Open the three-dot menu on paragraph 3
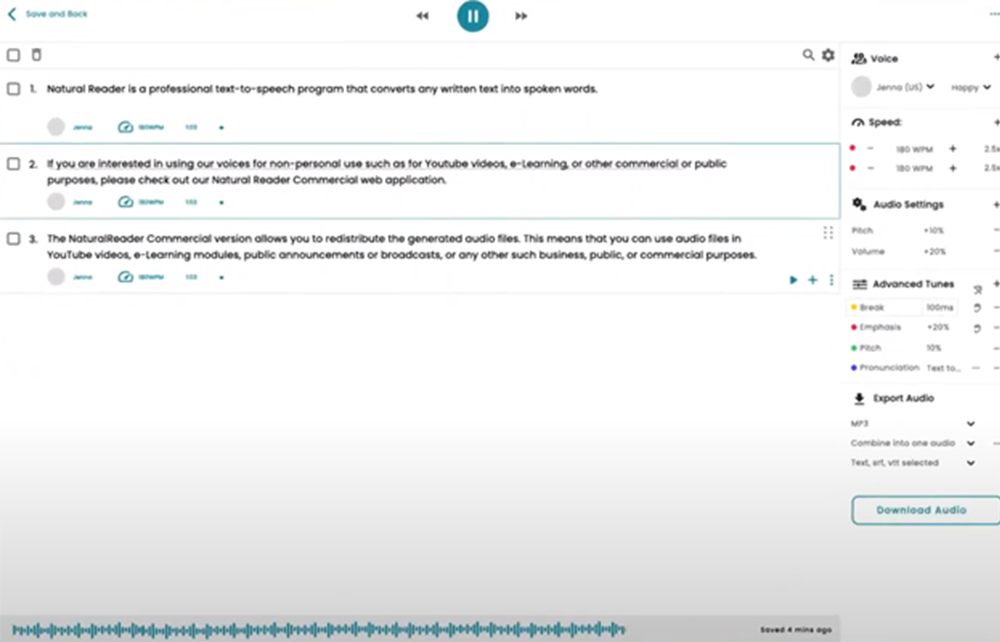The width and height of the screenshot is (1000, 642). point(831,279)
